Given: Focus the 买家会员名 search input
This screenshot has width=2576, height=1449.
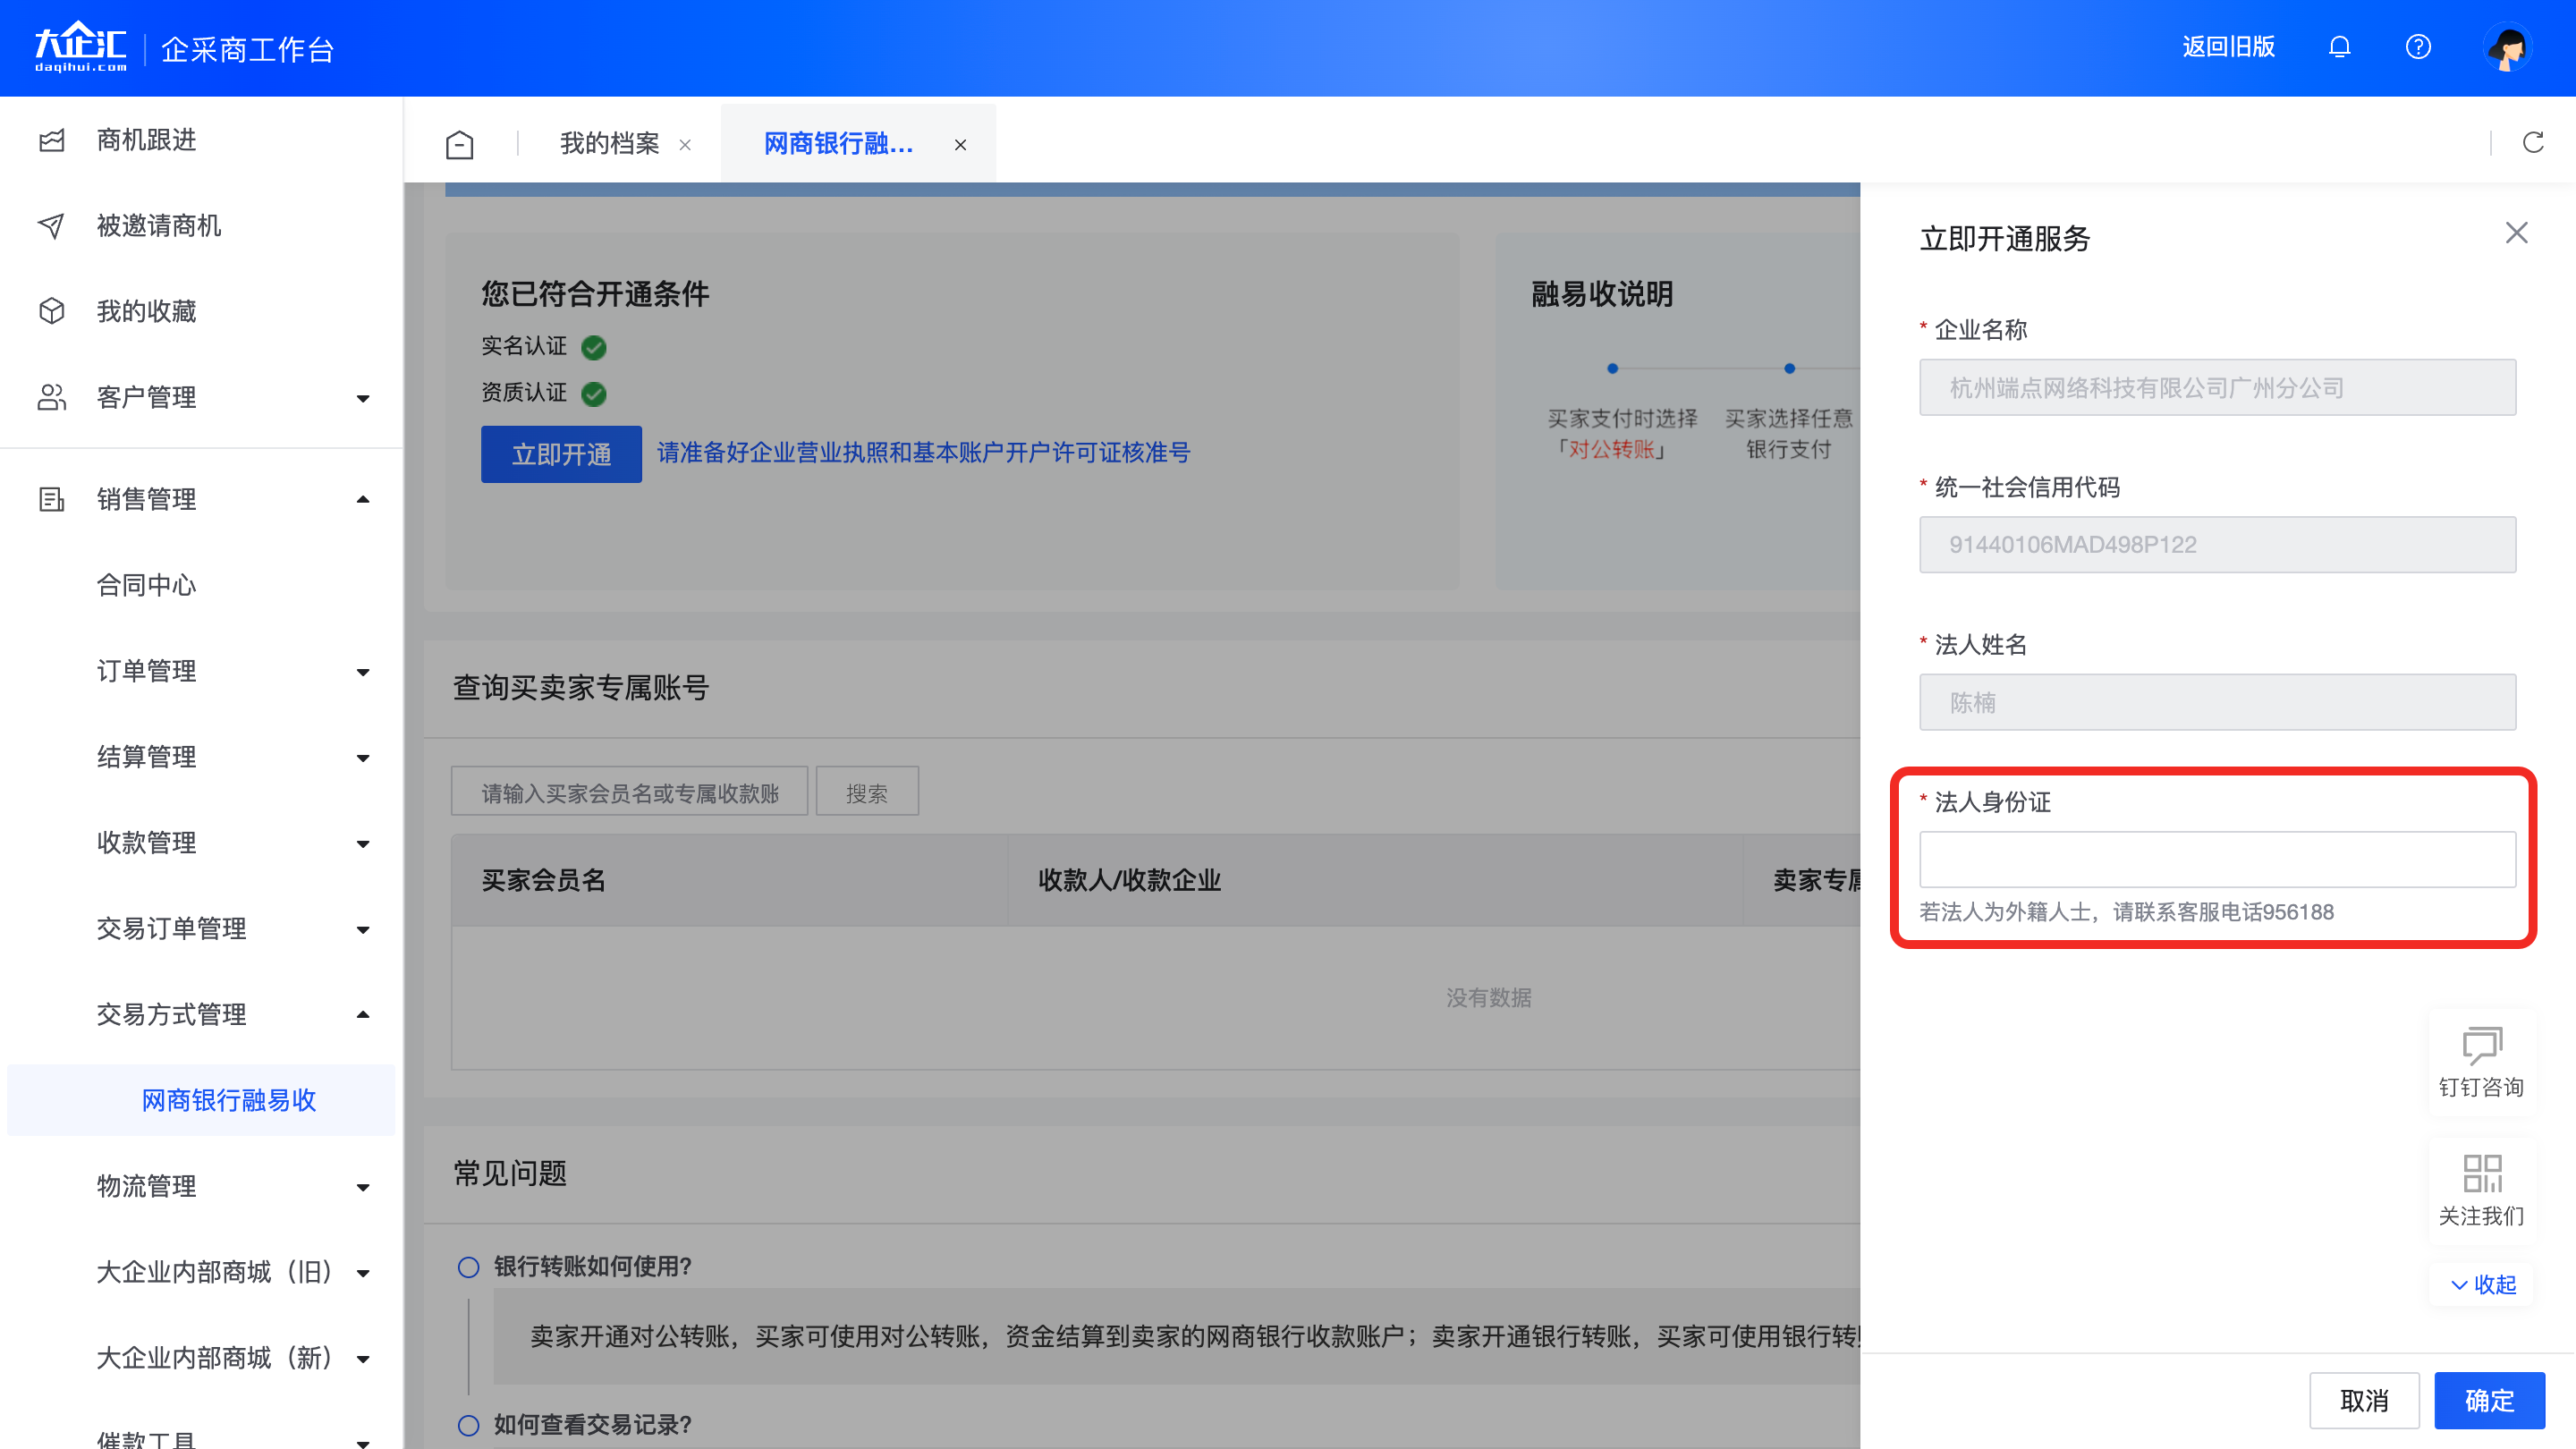Looking at the screenshot, I should pos(629,792).
